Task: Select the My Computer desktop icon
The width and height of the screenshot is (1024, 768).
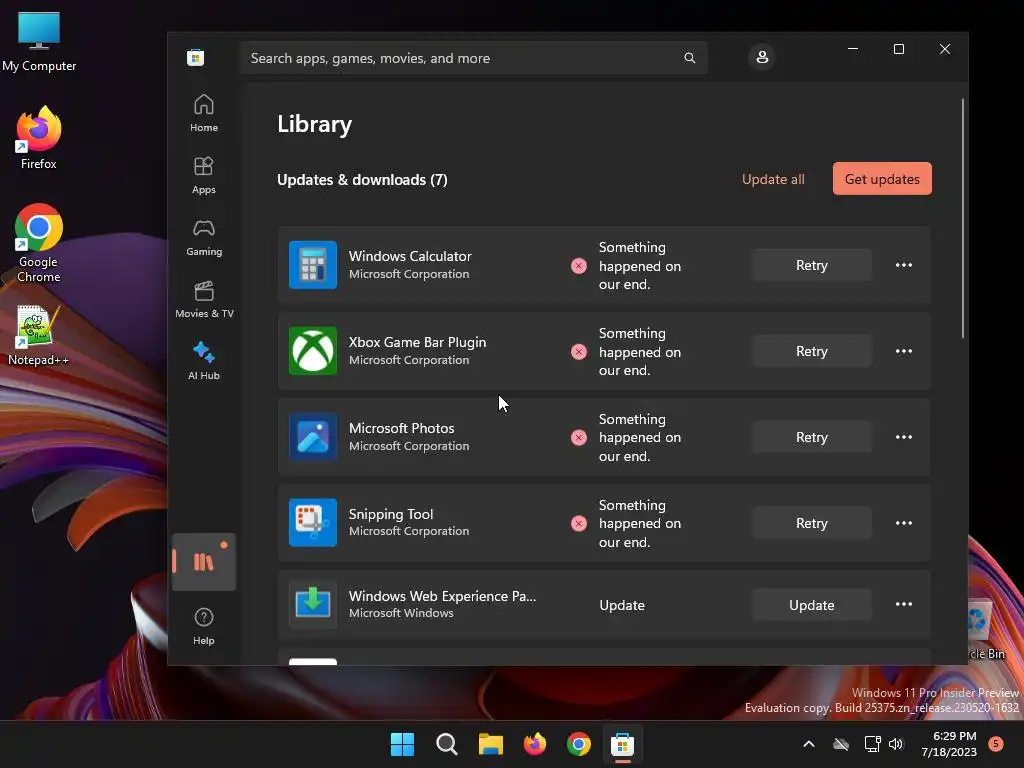Action: tap(39, 41)
